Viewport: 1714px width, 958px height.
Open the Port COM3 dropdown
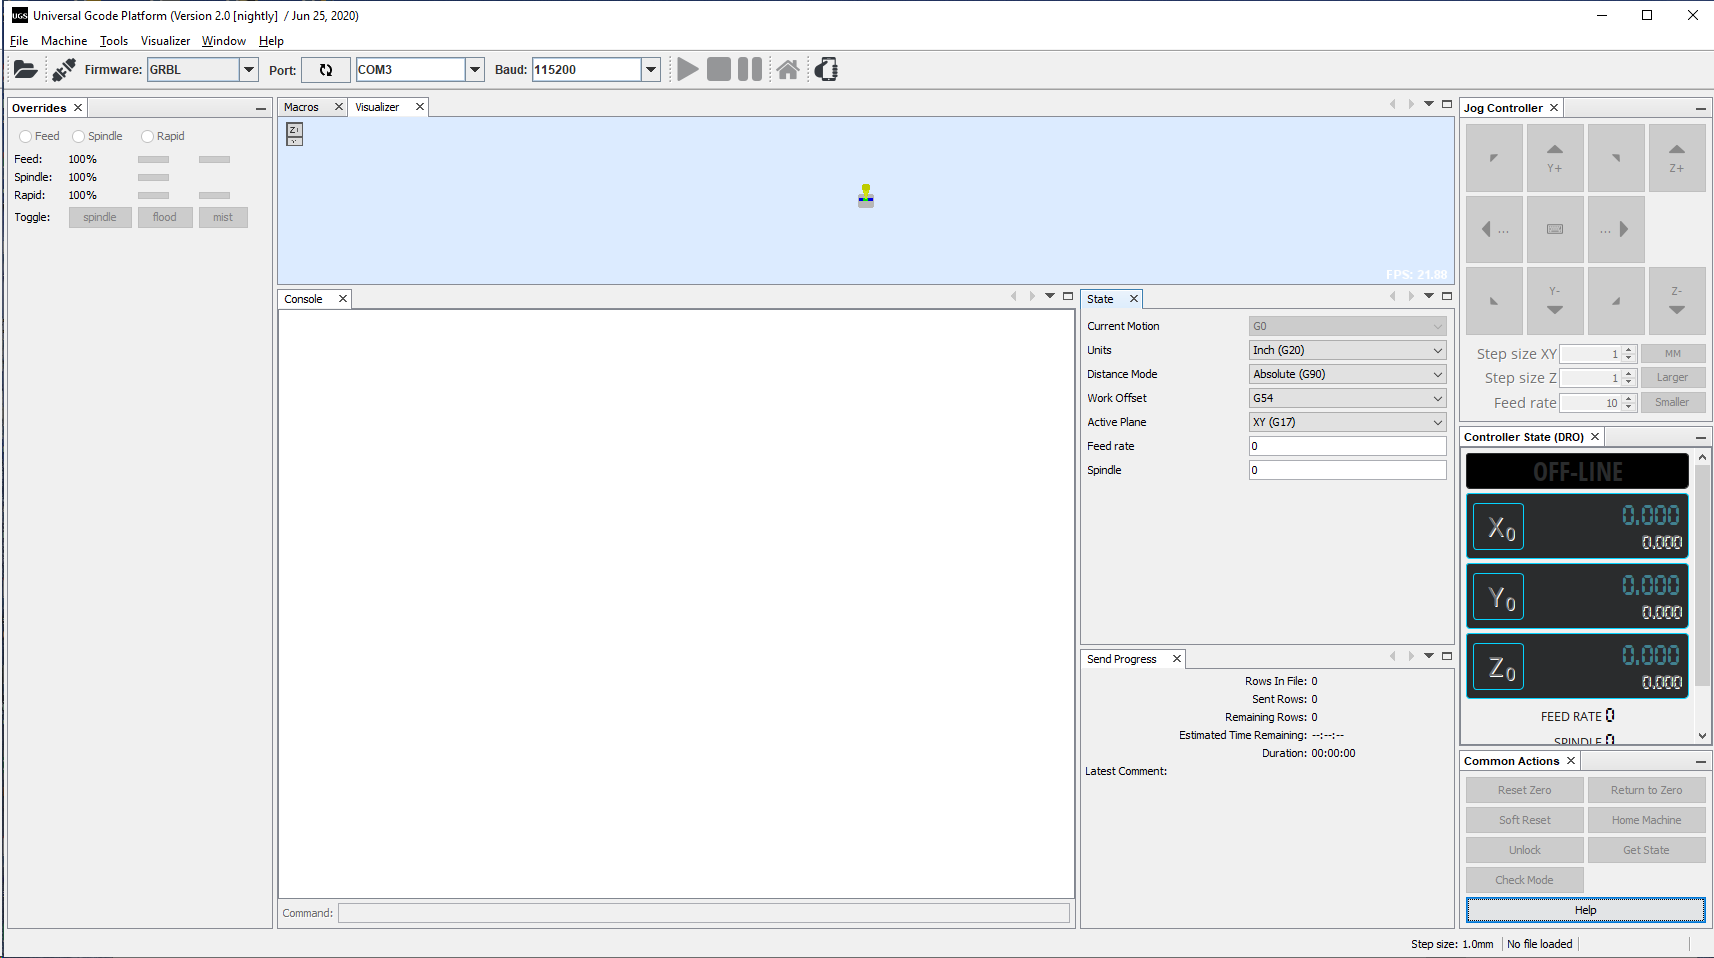(x=475, y=70)
